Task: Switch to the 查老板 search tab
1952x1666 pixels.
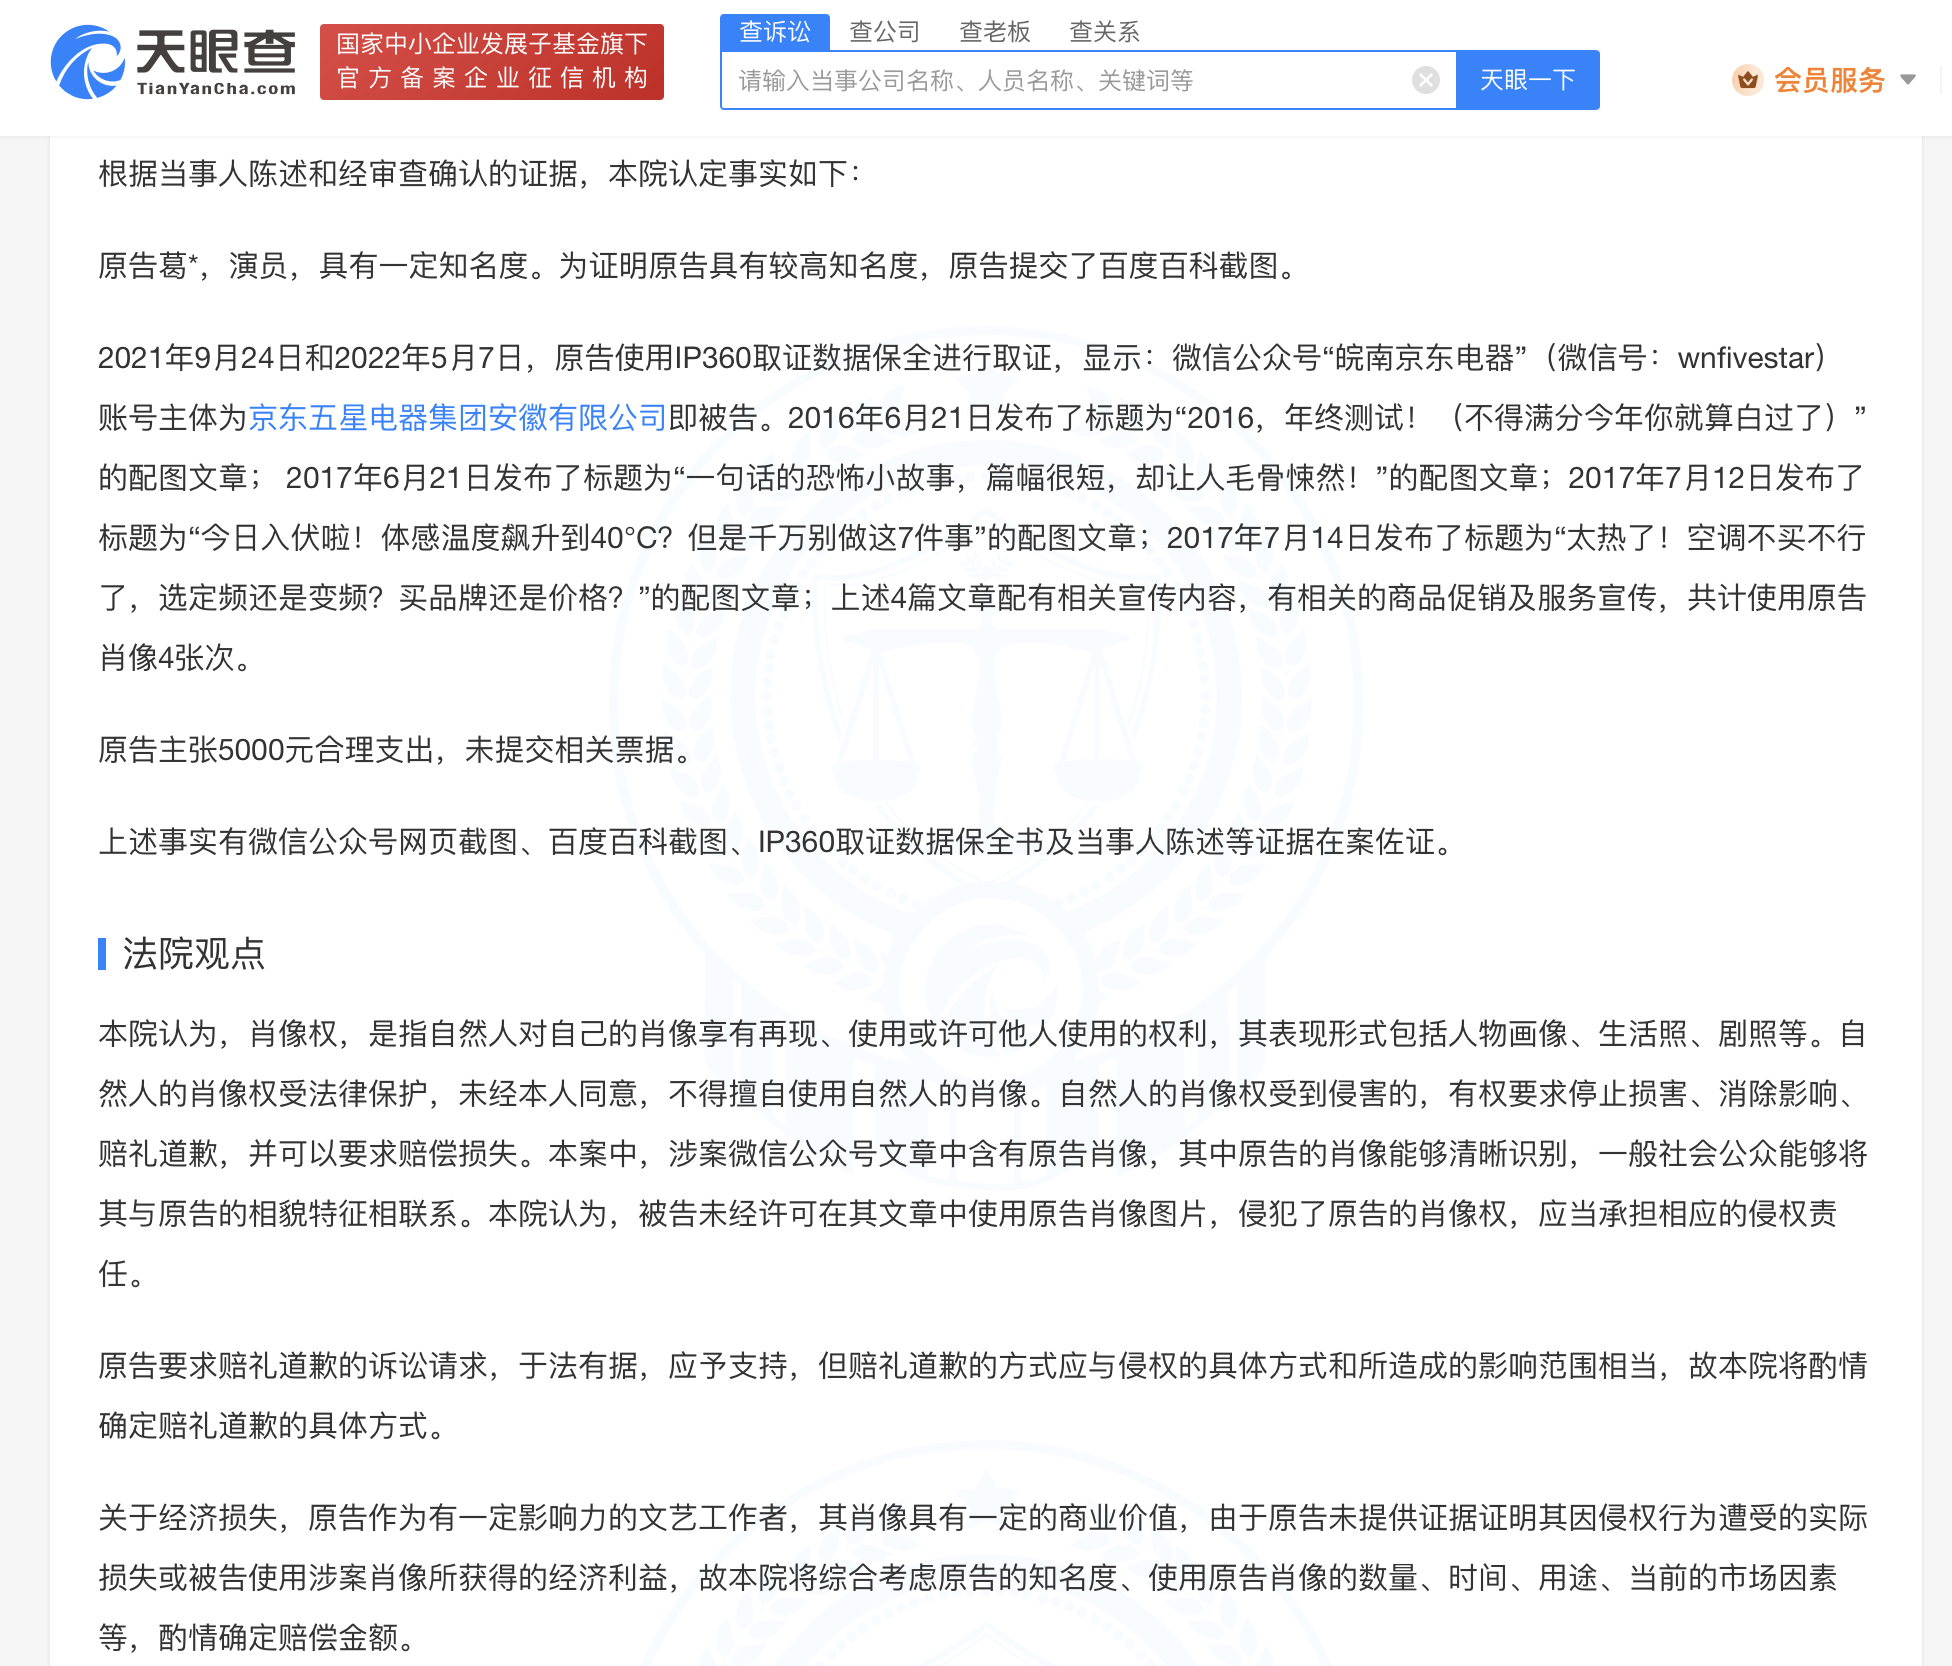Action: [x=995, y=31]
